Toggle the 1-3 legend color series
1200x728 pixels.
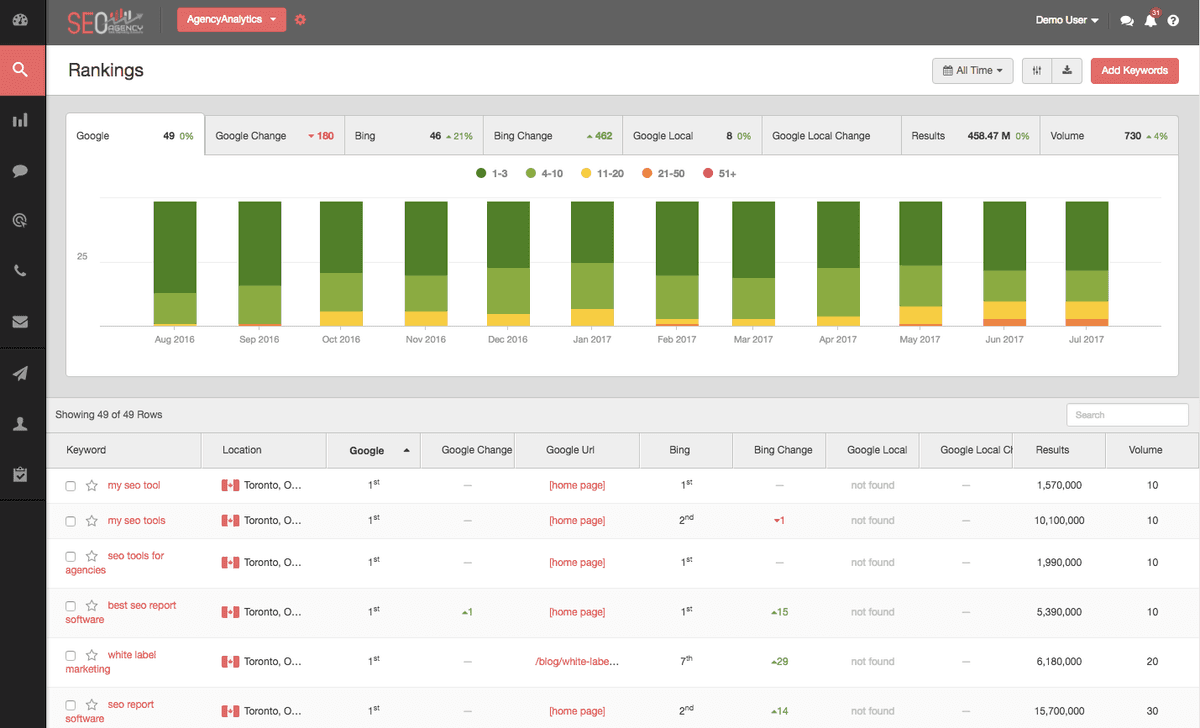tap(493, 174)
